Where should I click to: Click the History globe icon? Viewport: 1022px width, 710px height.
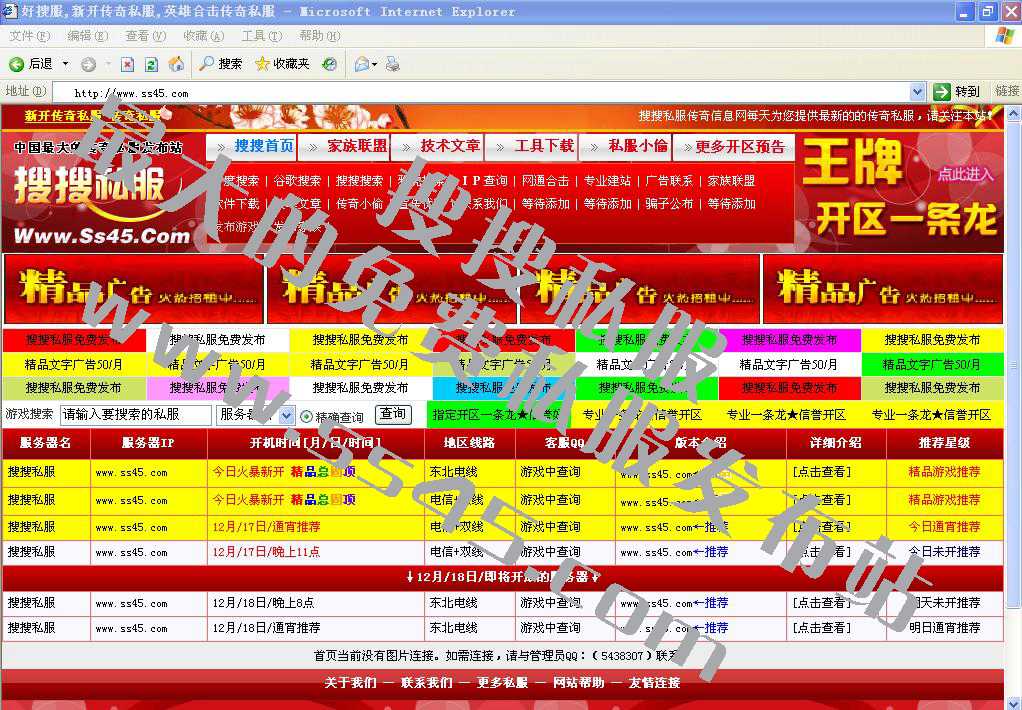[331, 63]
